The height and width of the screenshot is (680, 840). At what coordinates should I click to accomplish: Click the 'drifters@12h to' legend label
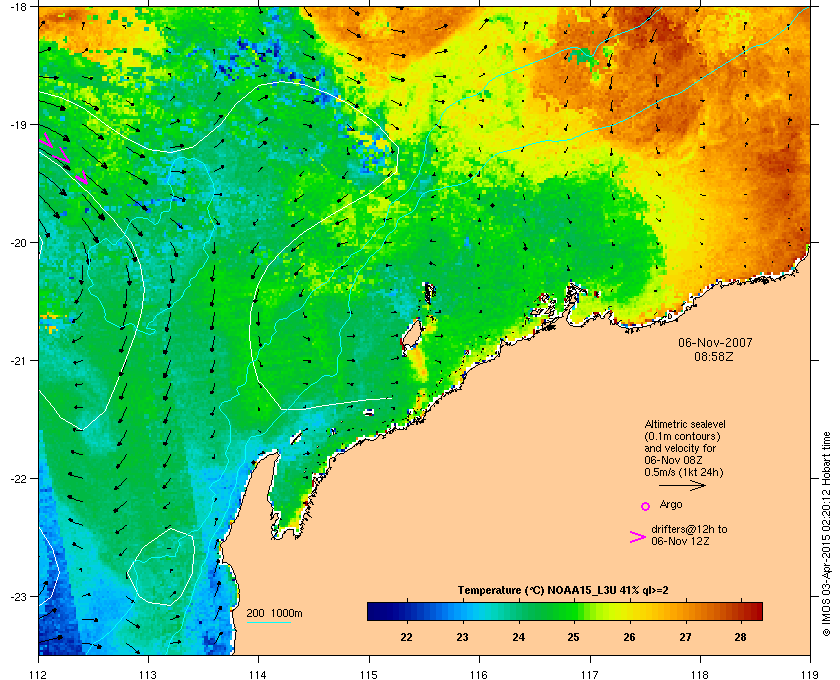point(689,529)
